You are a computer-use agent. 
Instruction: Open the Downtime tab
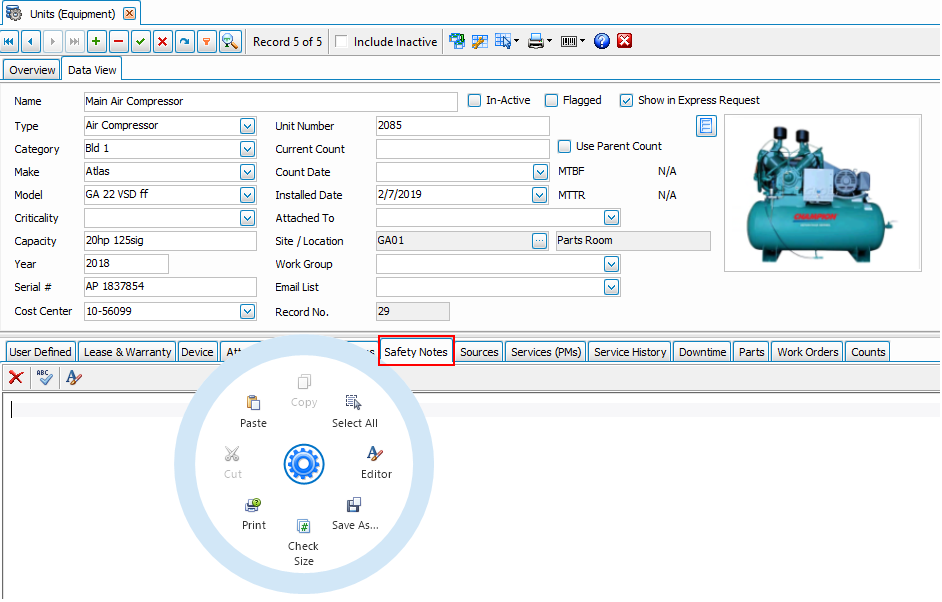[x=702, y=351]
